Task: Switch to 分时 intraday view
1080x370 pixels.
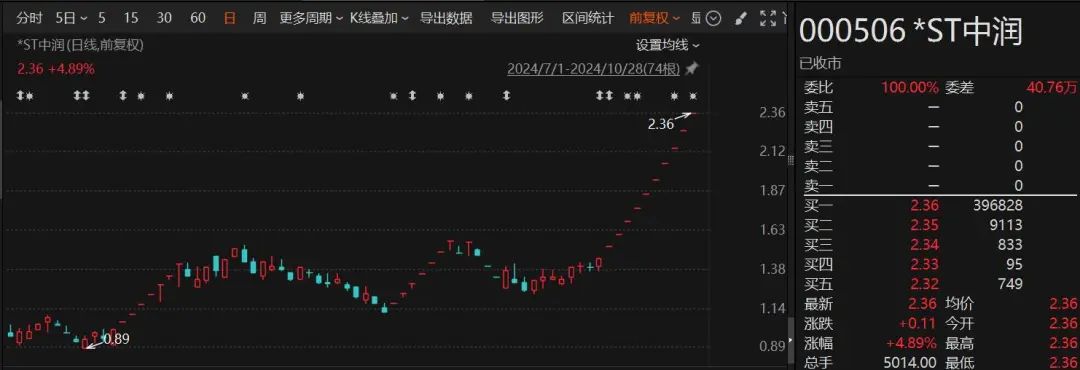Action: 30,18
